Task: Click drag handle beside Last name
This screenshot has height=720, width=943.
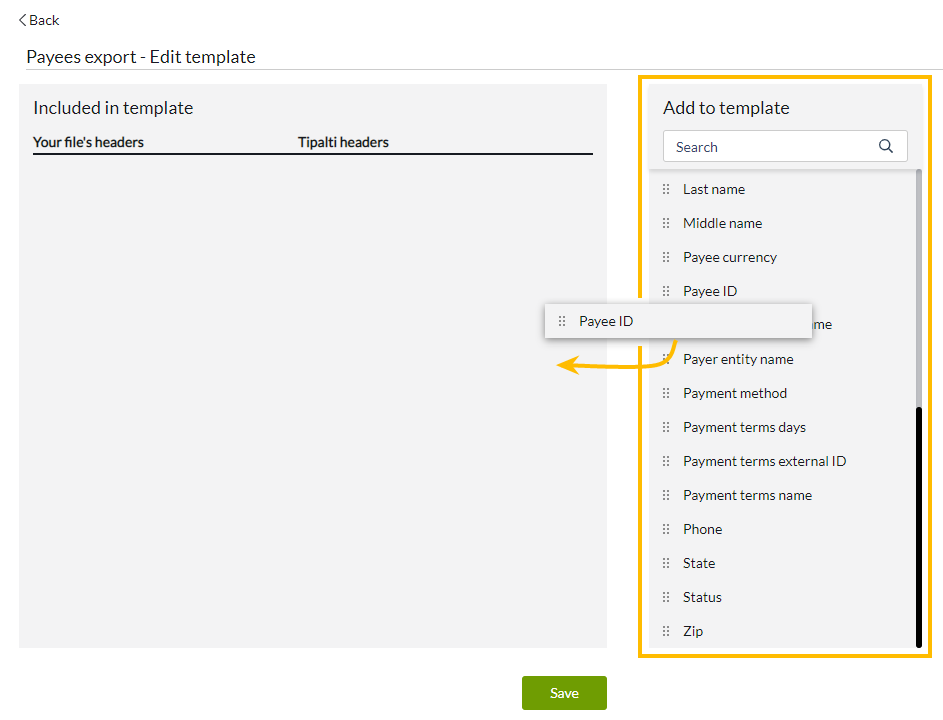Action: pos(666,189)
